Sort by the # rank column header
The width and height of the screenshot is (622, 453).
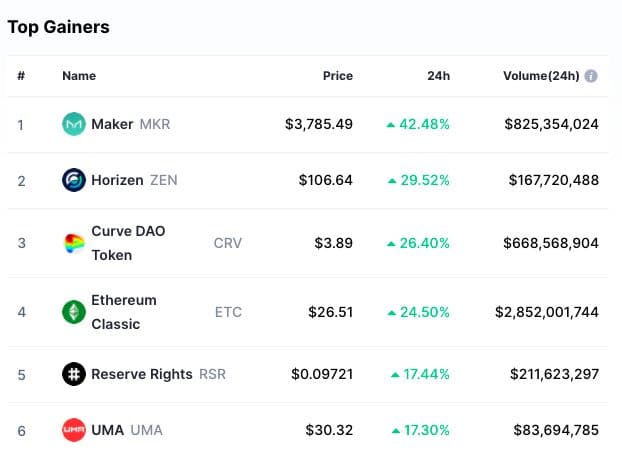(x=21, y=76)
